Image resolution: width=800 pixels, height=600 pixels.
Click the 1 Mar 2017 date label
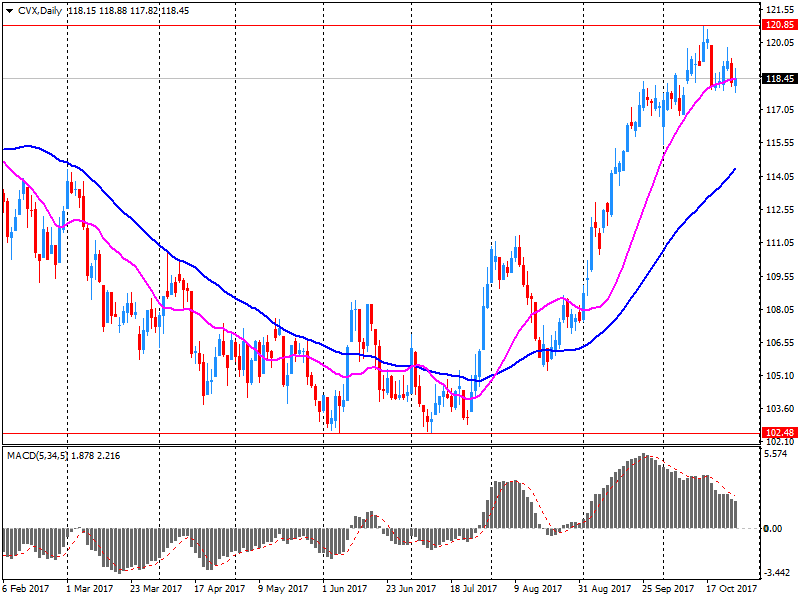pos(89,589)
